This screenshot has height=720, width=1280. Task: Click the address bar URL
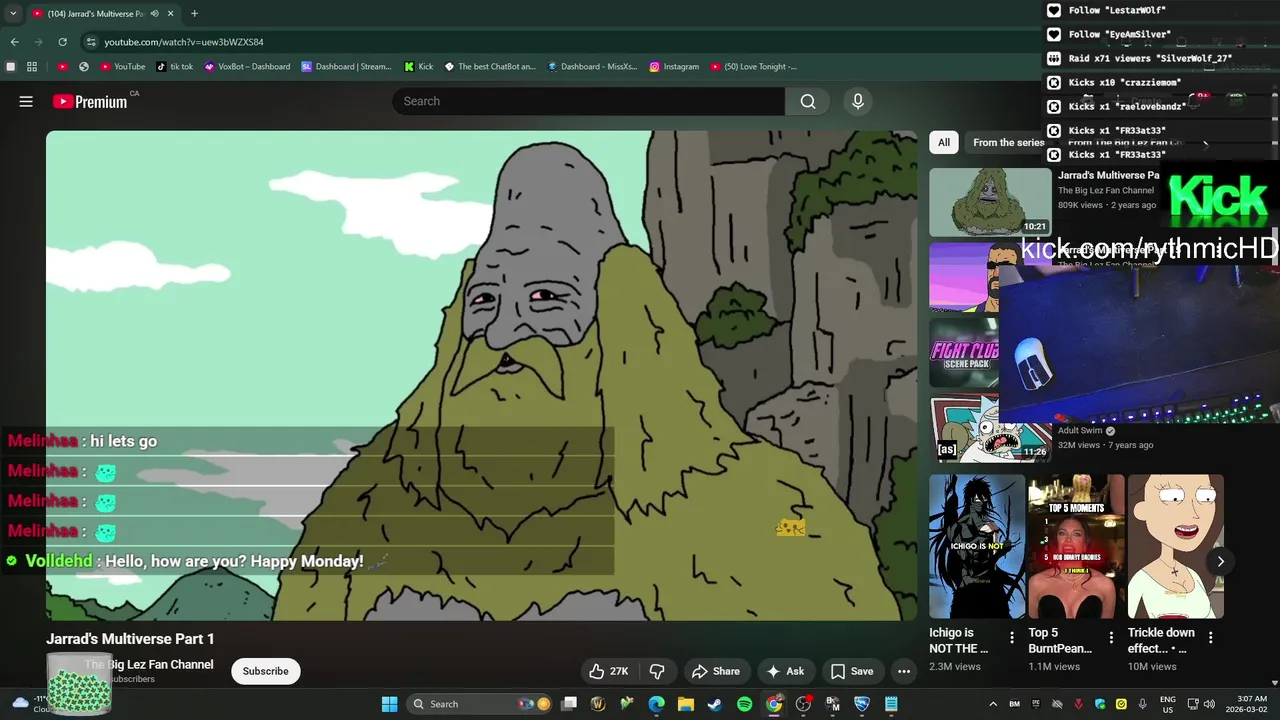coord(184,42)
